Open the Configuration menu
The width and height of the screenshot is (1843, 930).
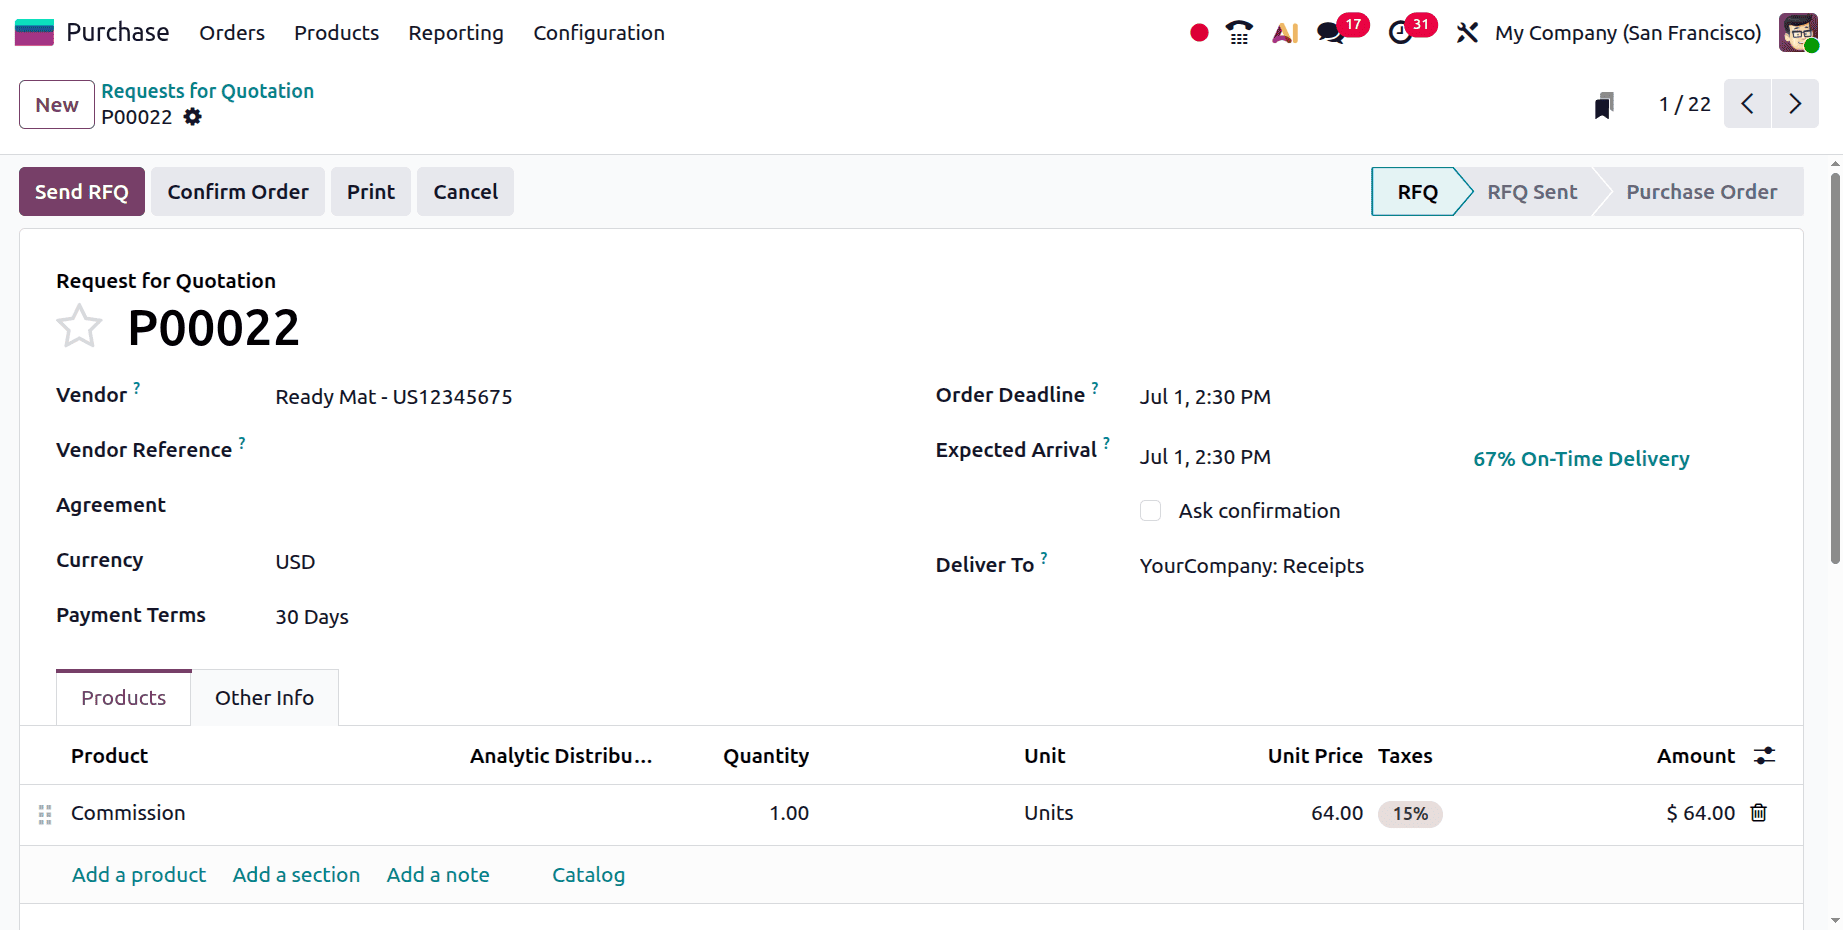click(x=599, y=33)
